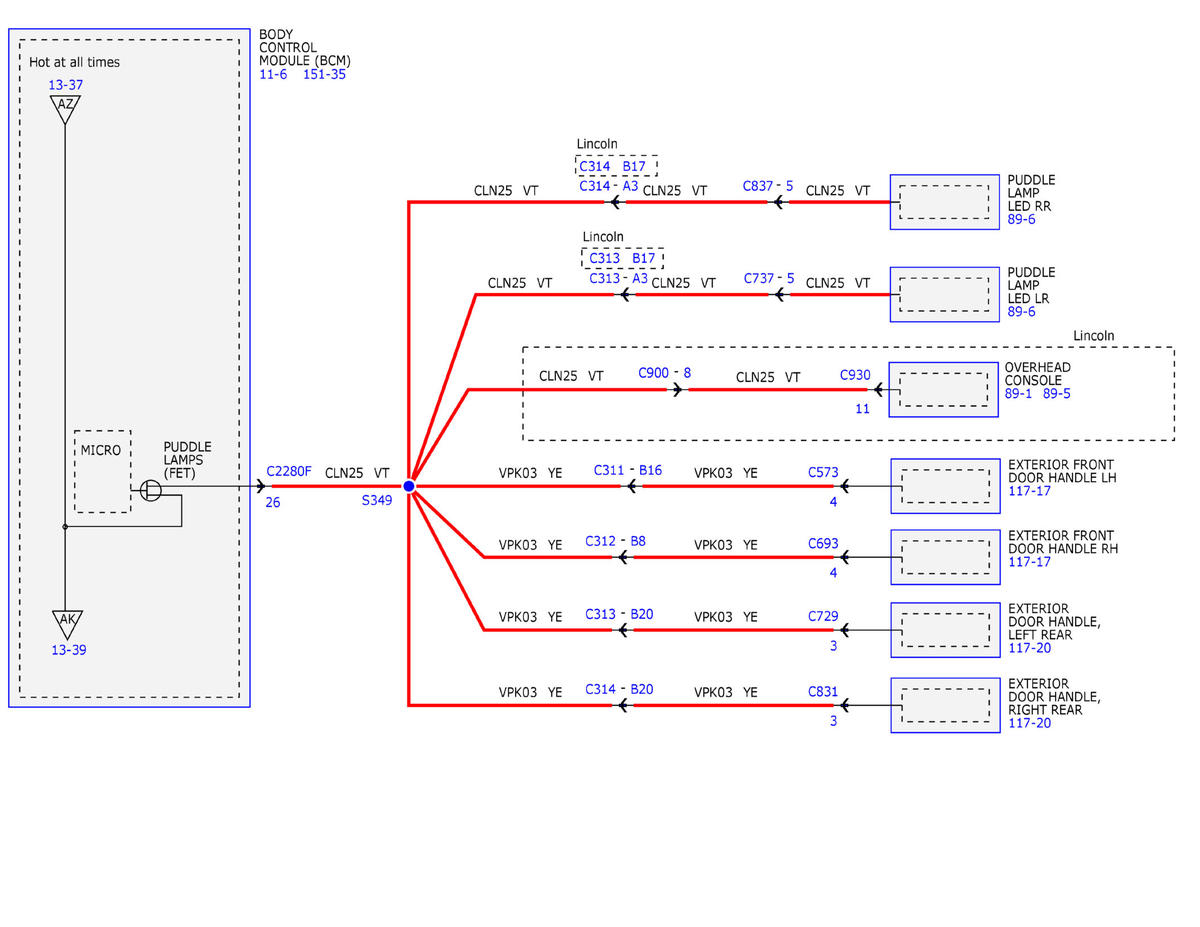Open the 89-1 Overhead Console reference
The image size is (1200, 927).
coord(1018,394)
